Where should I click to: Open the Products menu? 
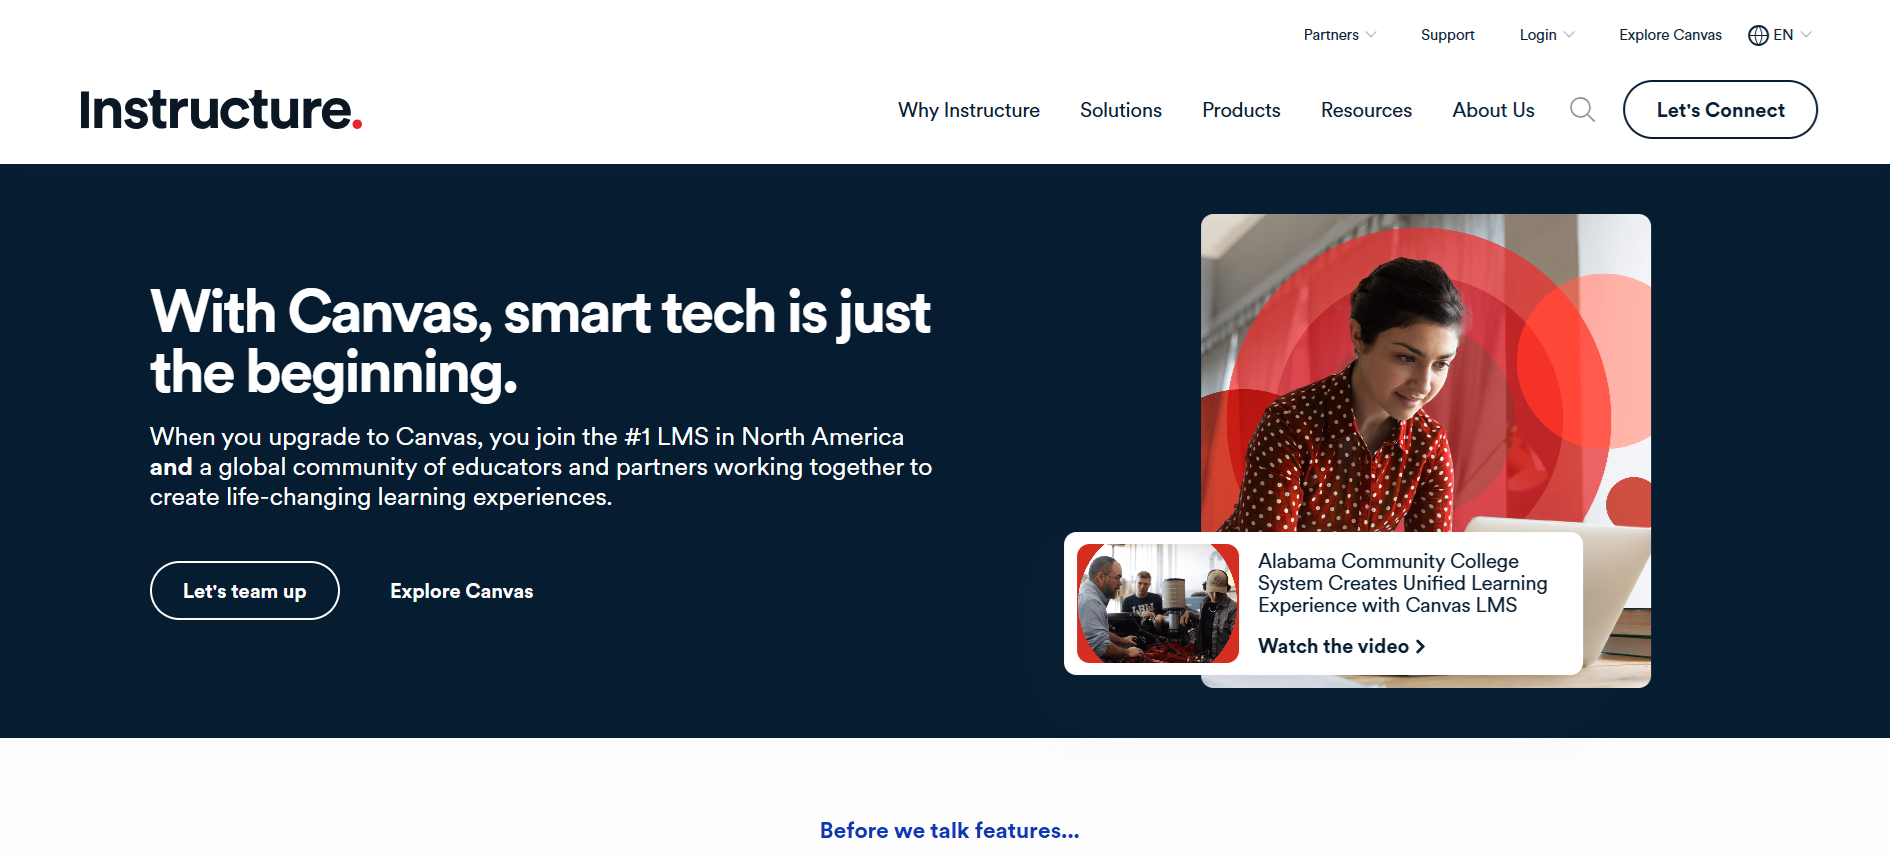1241,110
